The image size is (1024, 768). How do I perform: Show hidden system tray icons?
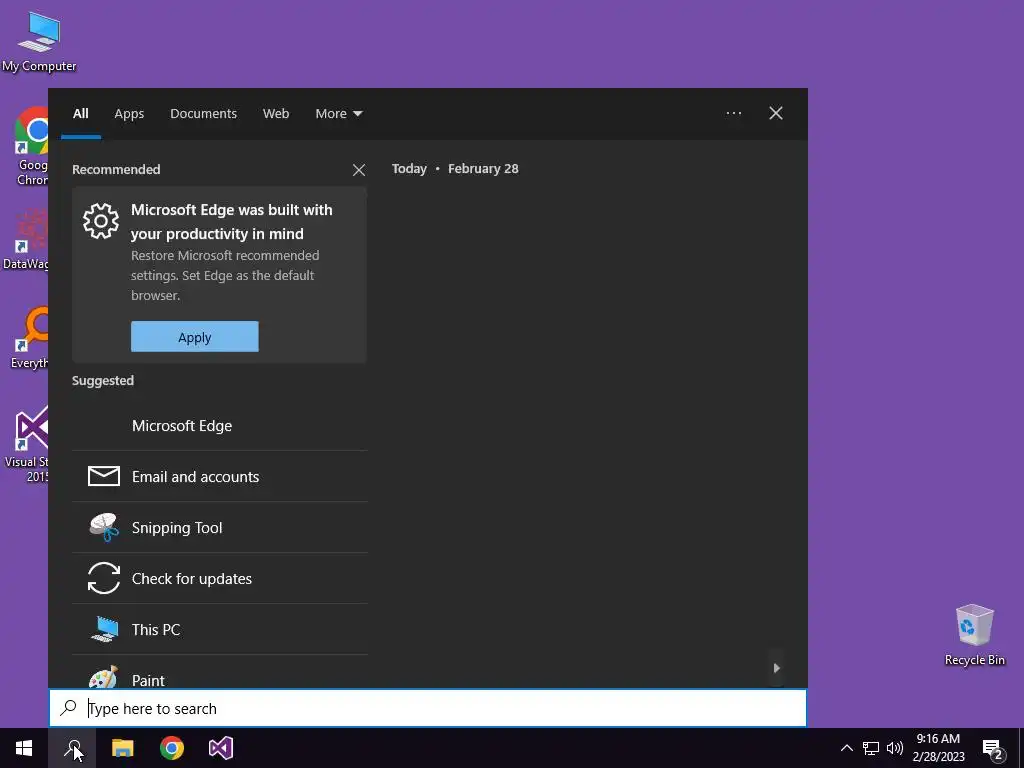[x=846, y=748]
